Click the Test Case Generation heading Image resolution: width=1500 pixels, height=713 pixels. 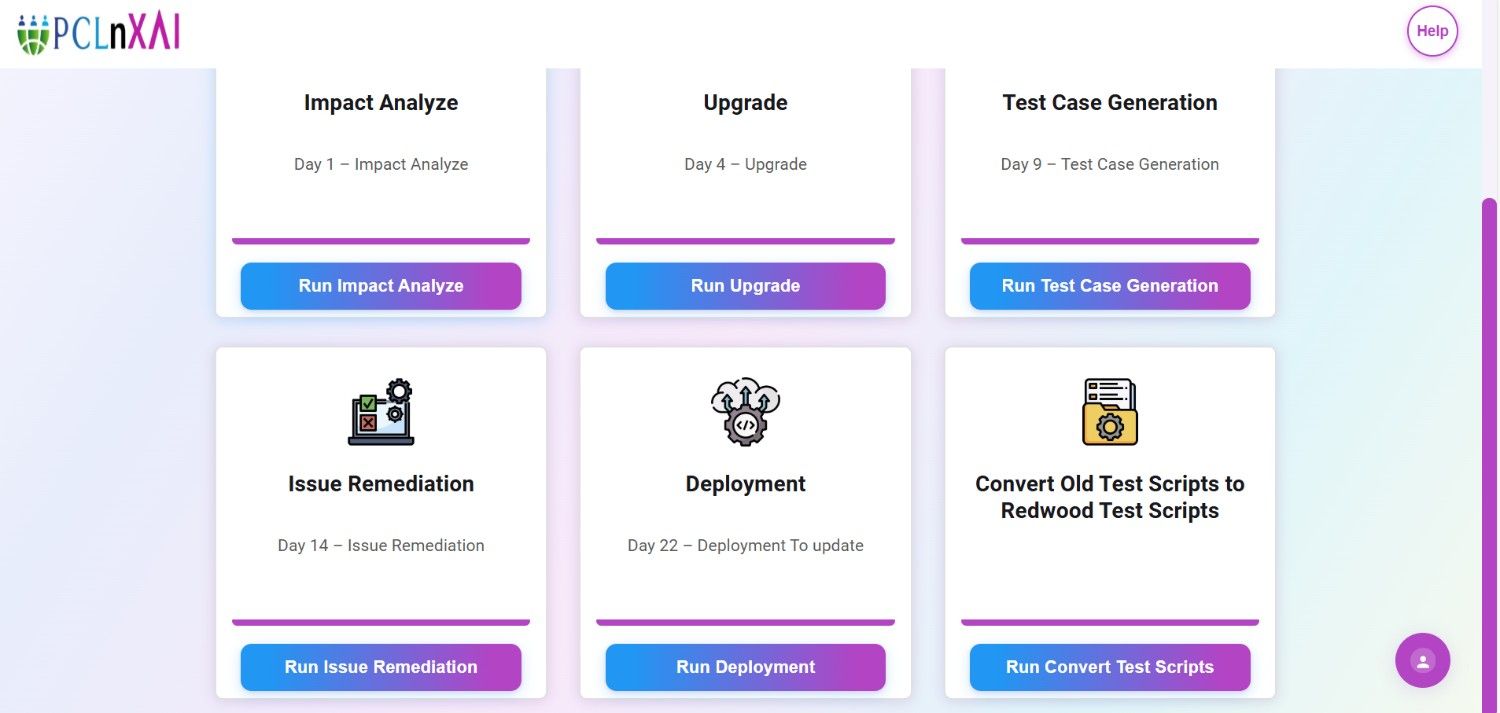[1110, 103]
